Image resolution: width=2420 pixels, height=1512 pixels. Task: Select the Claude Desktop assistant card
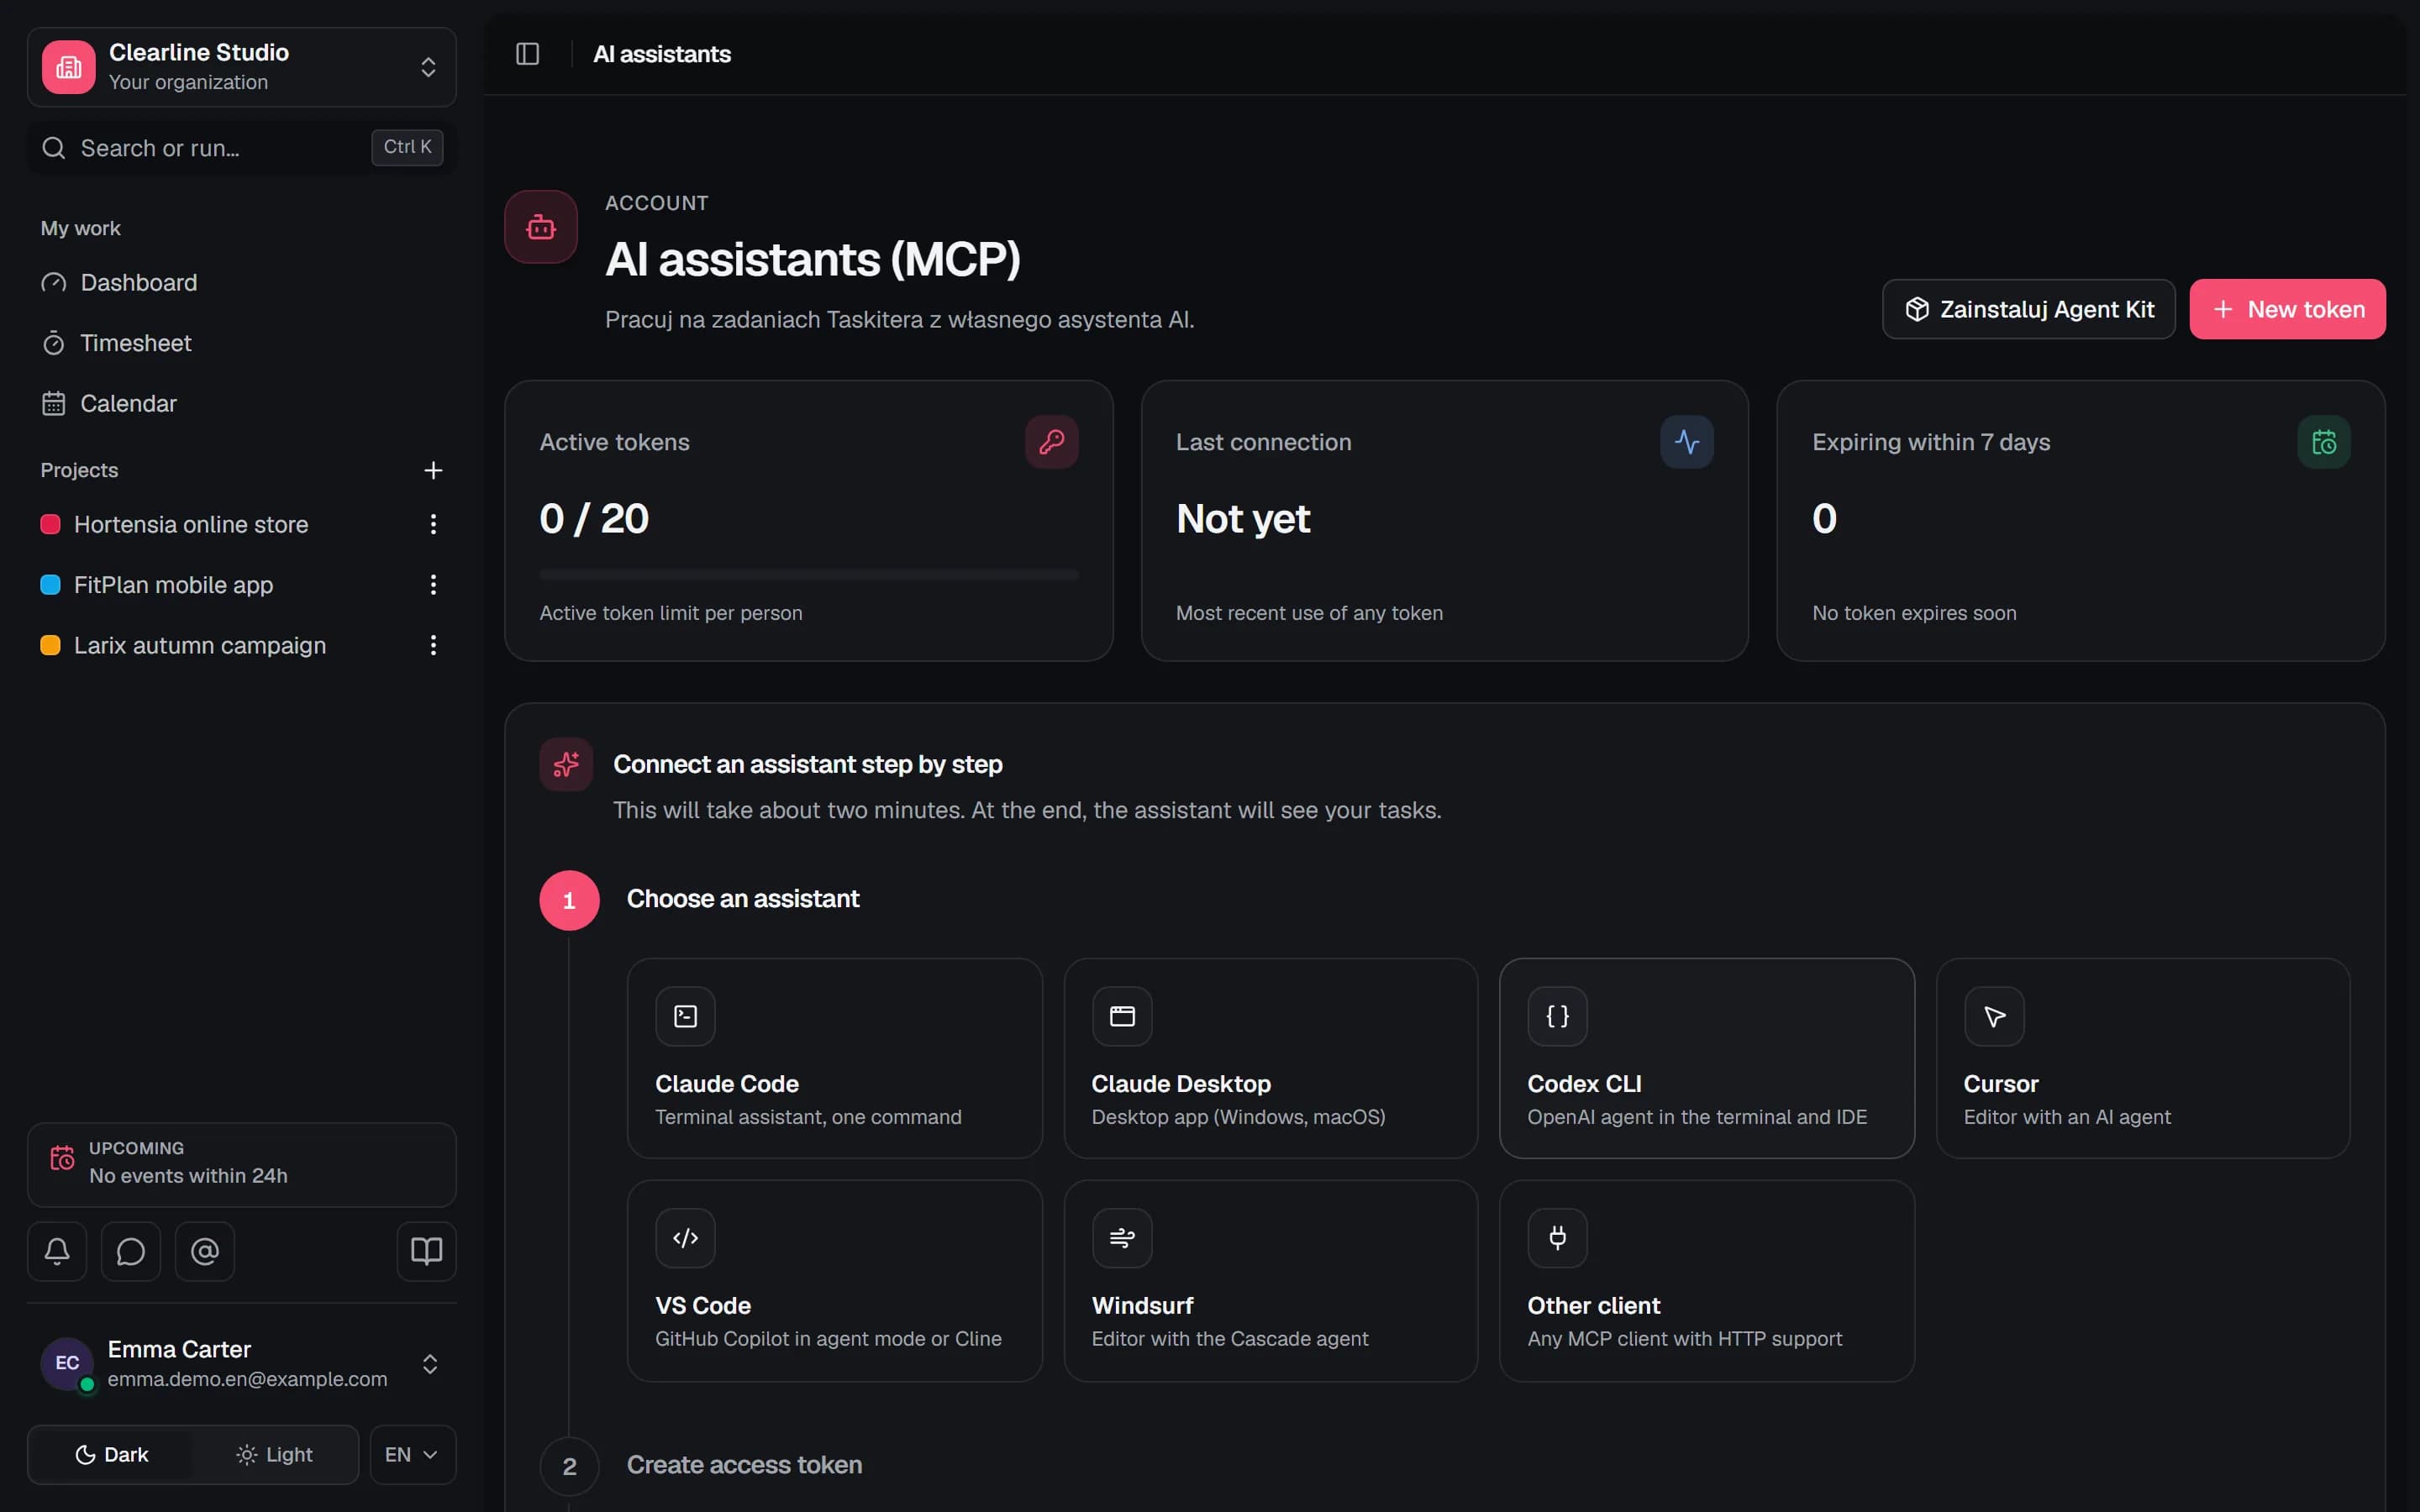click(1271, 1058)
